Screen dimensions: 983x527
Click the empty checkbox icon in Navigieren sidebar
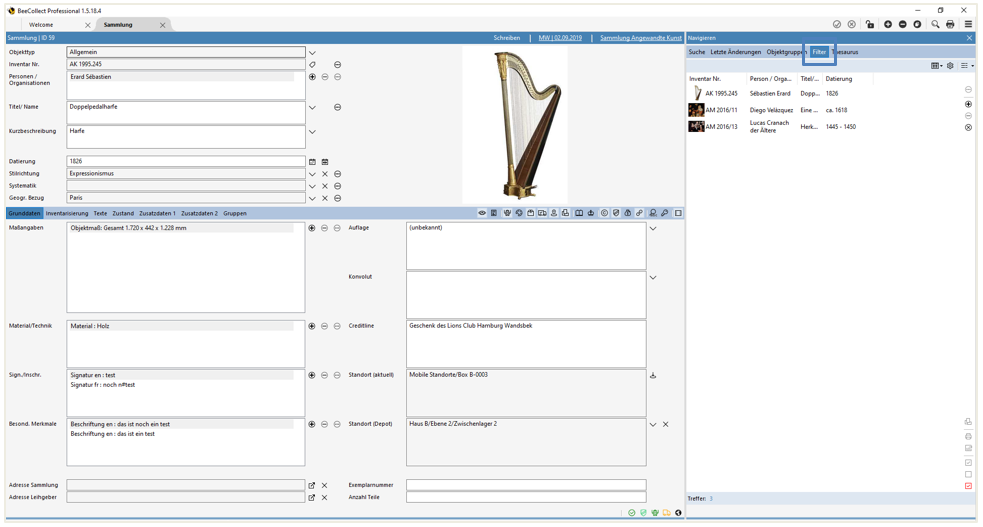pyautogui.click(x=968, y=474)
